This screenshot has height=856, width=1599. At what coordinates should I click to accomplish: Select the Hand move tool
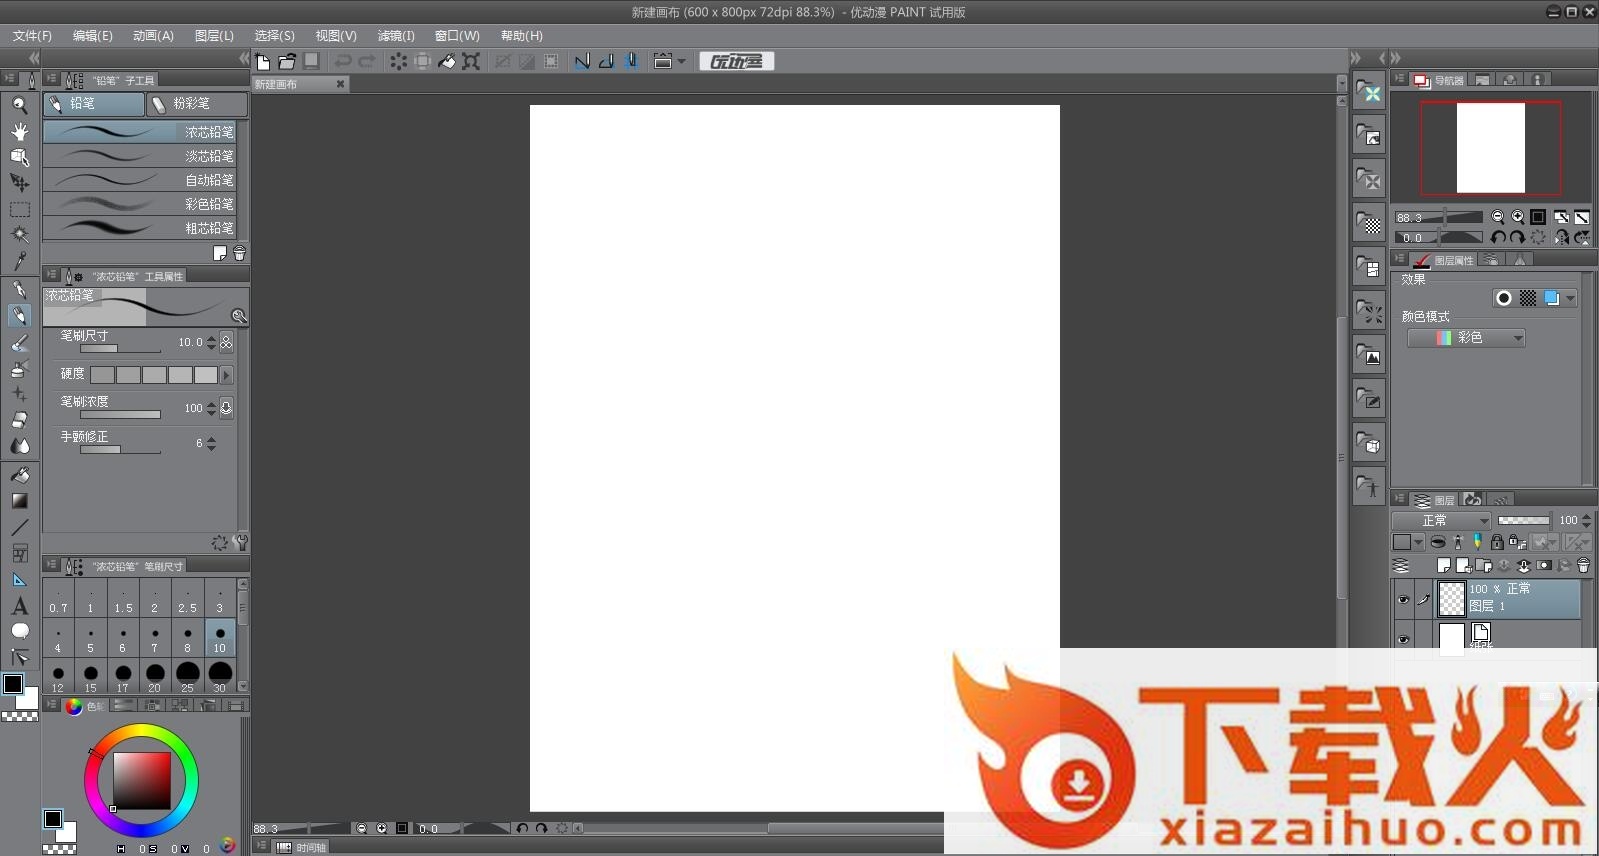pyautogui.click(x=19, y=131)
